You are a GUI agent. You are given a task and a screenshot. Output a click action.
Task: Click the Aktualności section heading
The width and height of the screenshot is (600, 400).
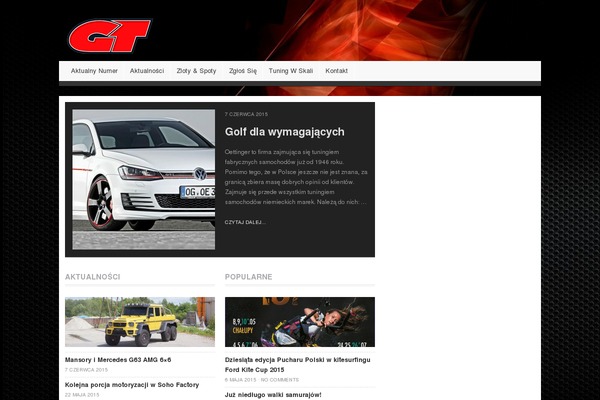93,277
